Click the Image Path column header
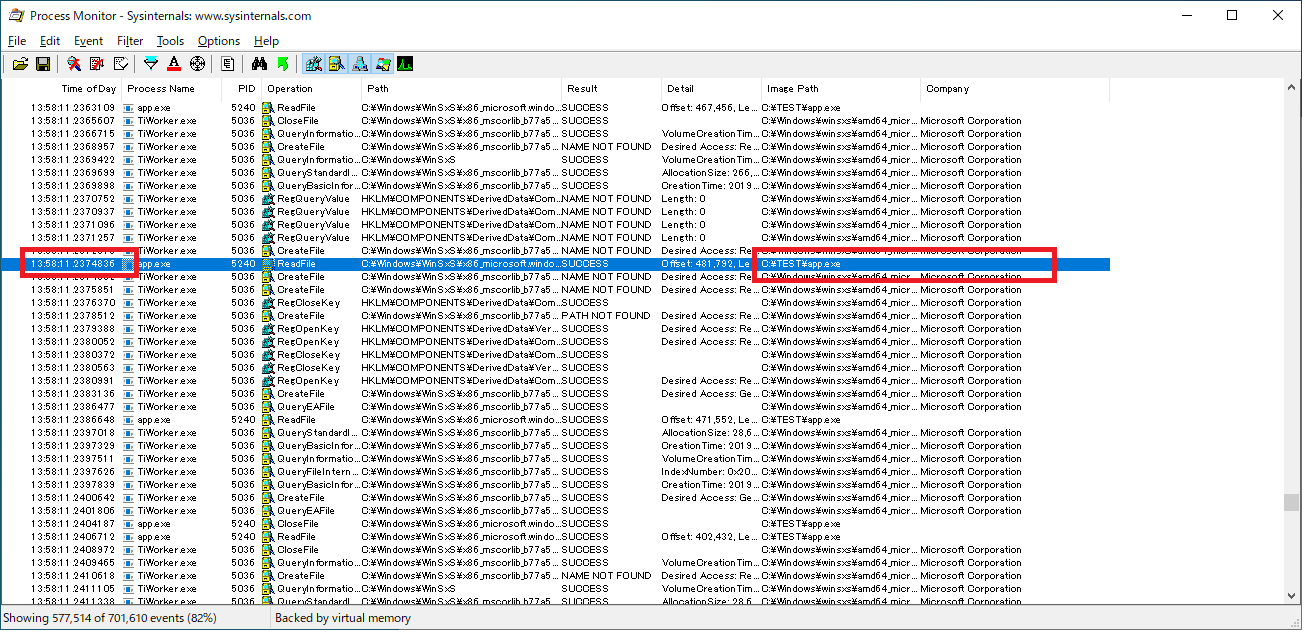This screenshot has width=1305, height=632. [x=841, y=89]
